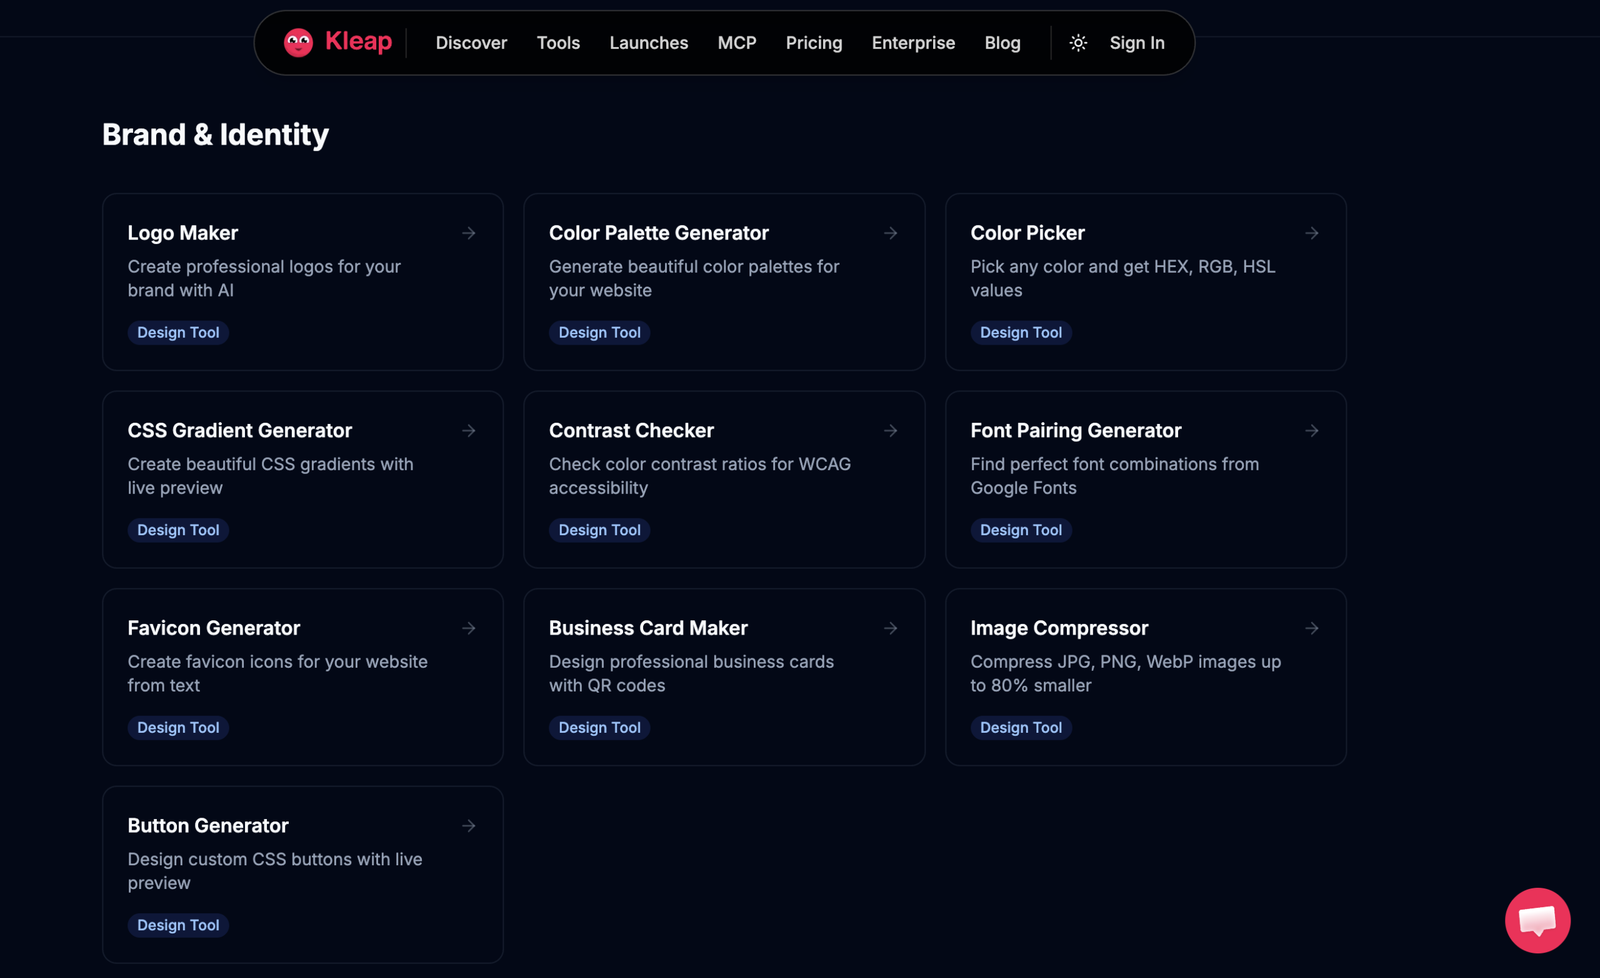Click 'Find perfect font combinations from Google Fonts'
Image resolution: width=1600 pixels, height=978 pixels.
click(1115, 476)
